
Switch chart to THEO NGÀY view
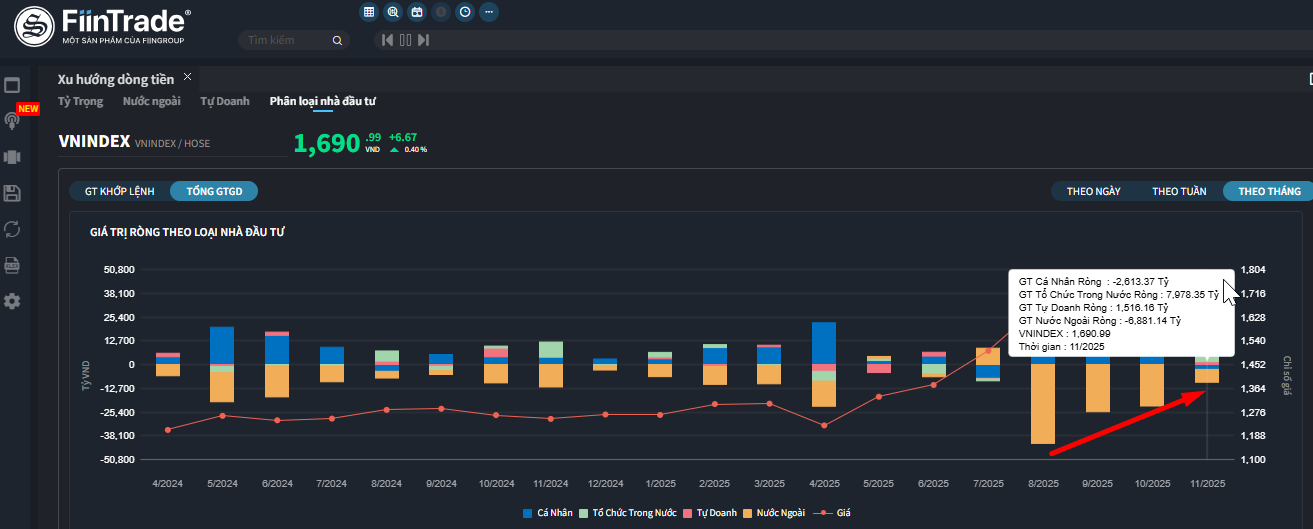(1093, 191)
